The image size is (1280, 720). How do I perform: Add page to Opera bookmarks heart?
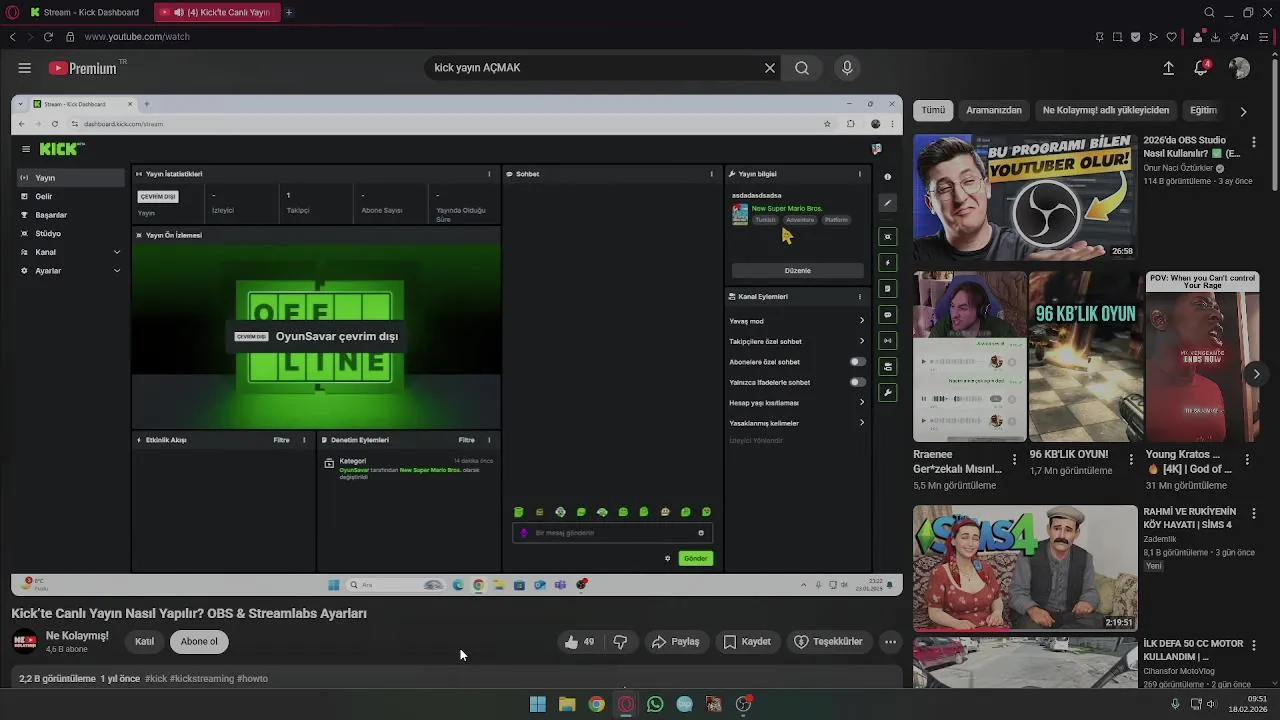click(x=1171, y=37)
